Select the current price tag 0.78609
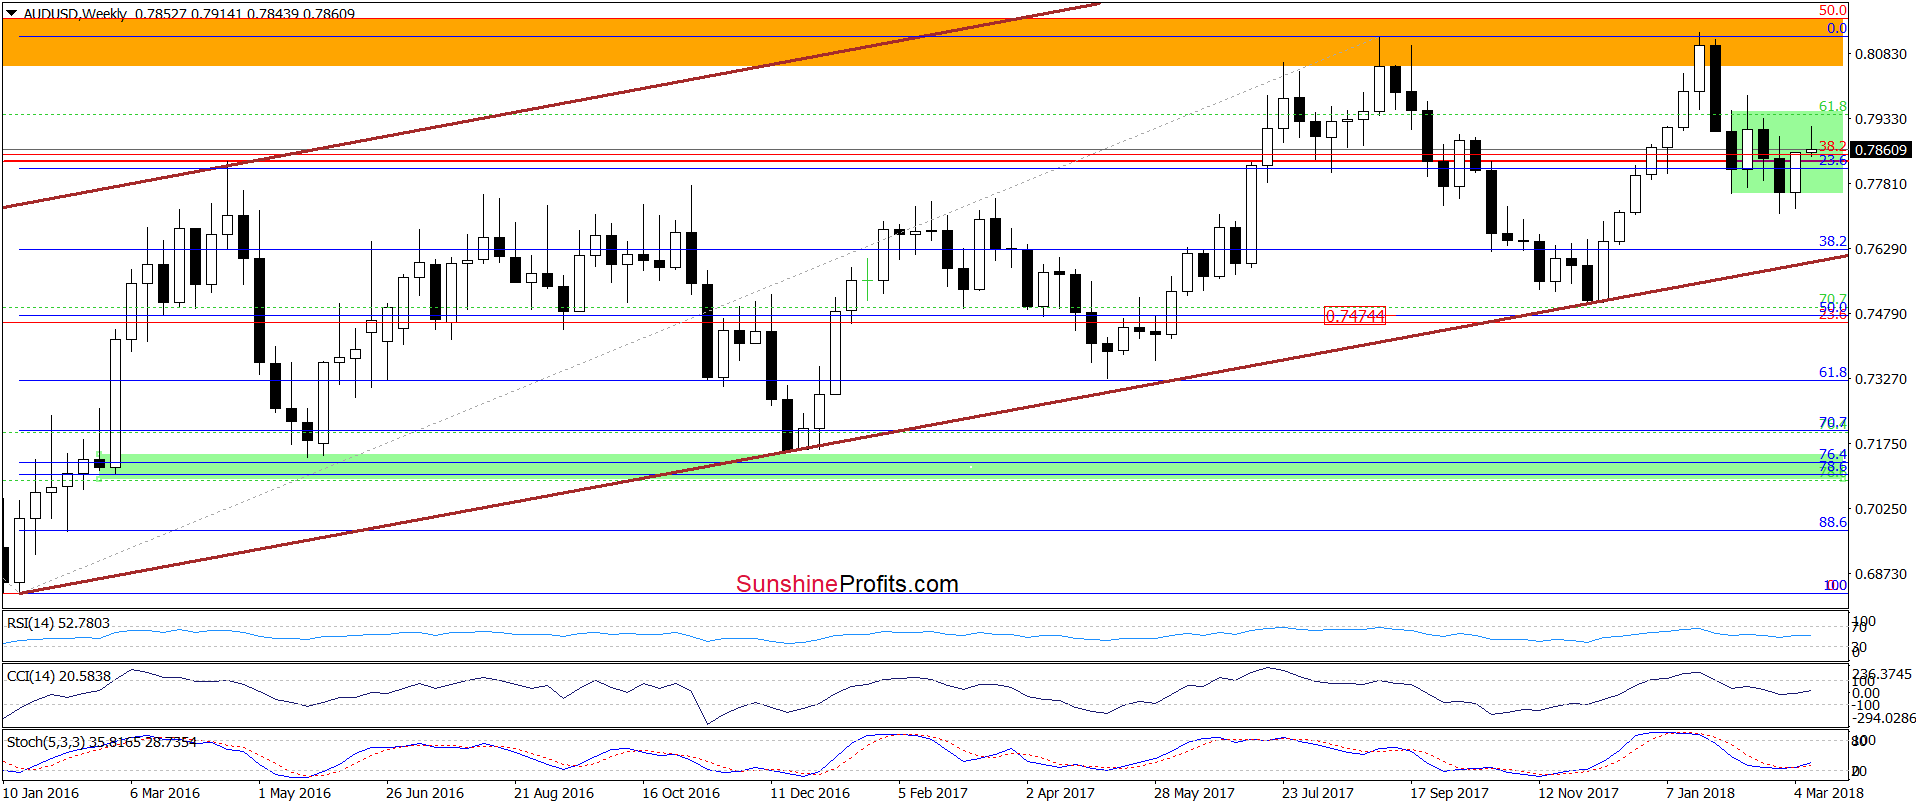Screen dimensions: 1916x807 coord(1881,150)
